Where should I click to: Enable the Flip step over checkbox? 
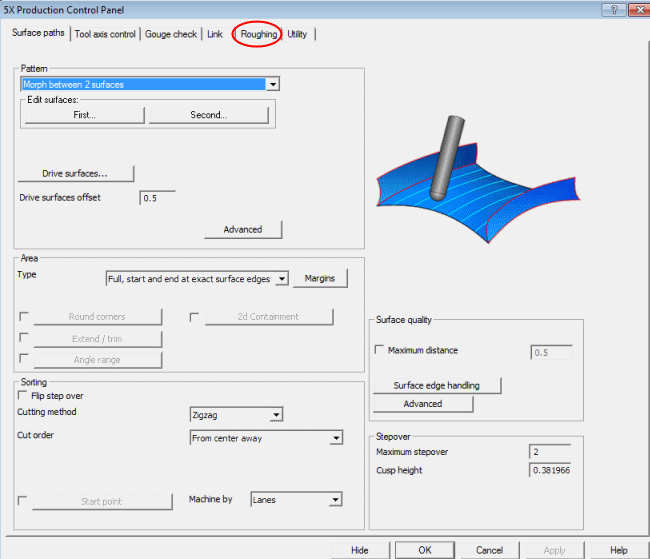point(24,396)
